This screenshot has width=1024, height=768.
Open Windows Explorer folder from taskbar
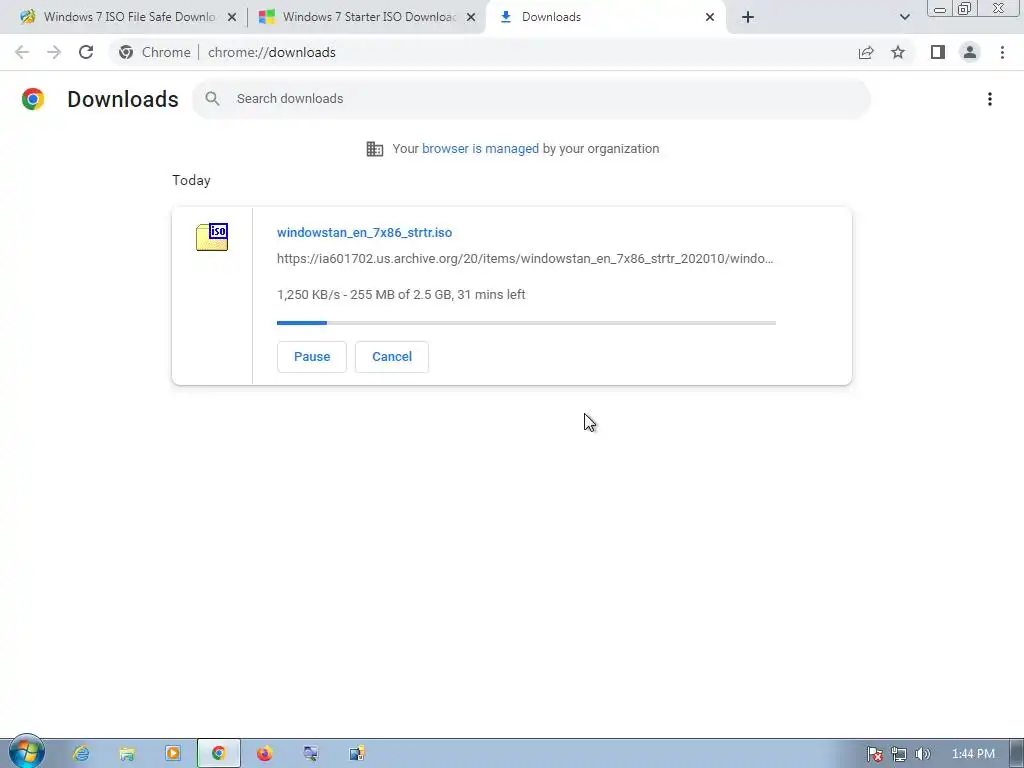point(127,754)
